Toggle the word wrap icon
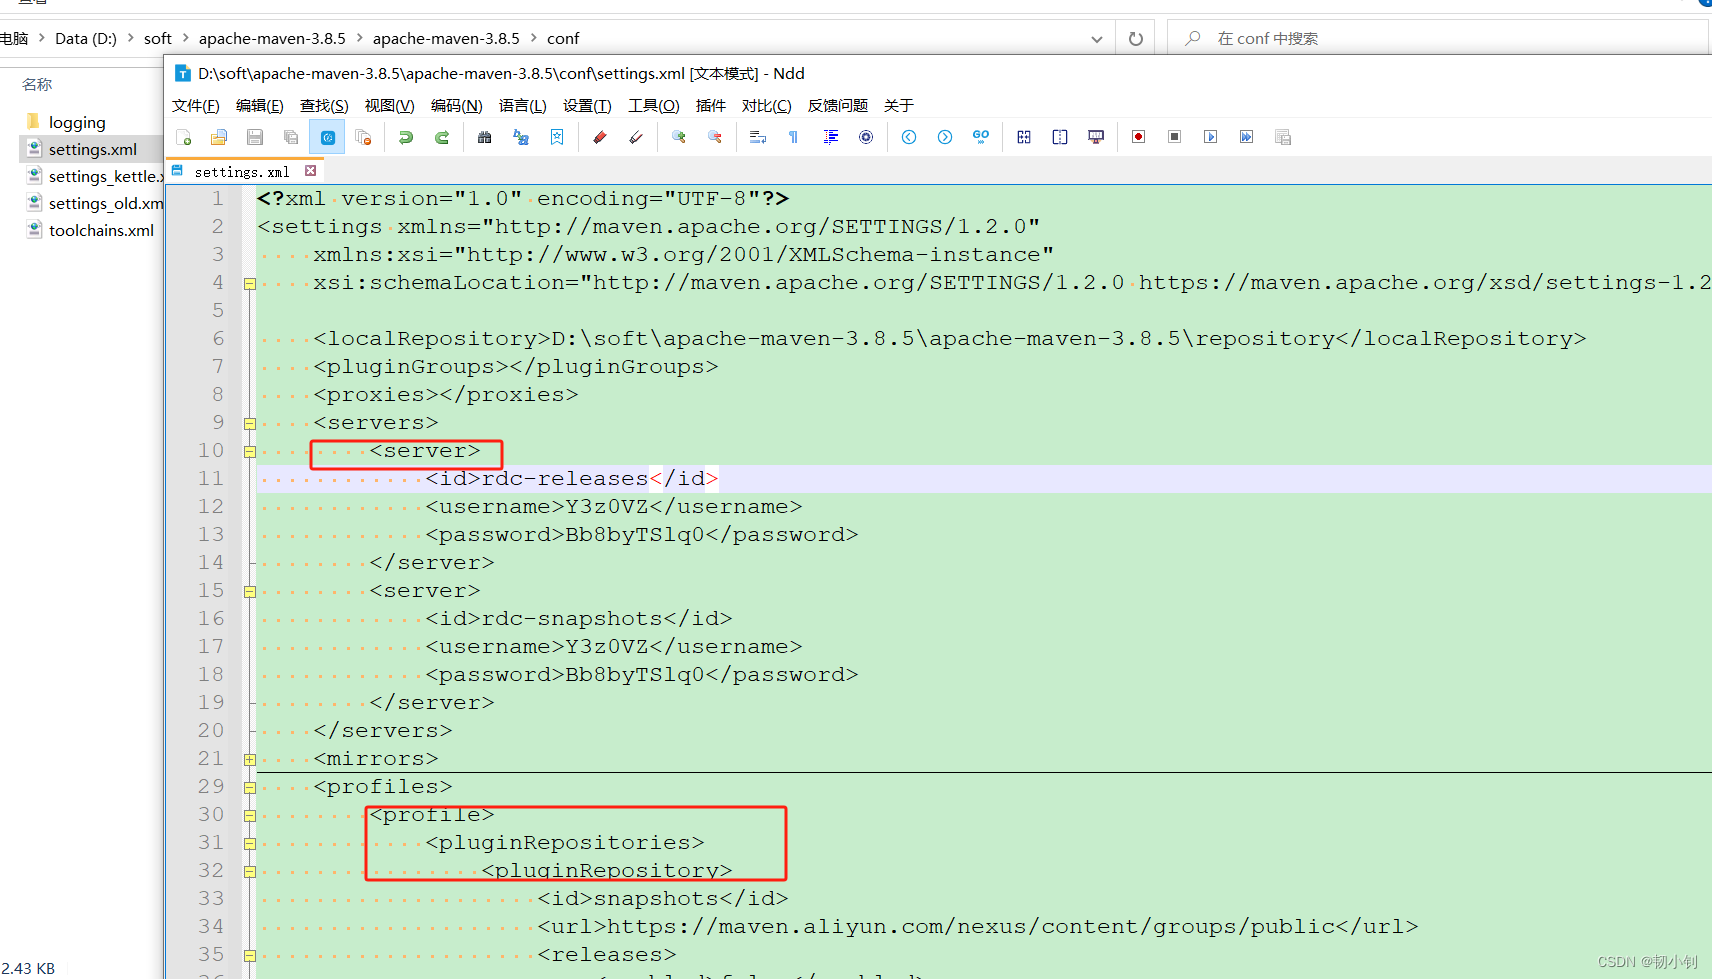Viewport: 1712px width, 979px height. pyautogui.click(x=758, y=137)
